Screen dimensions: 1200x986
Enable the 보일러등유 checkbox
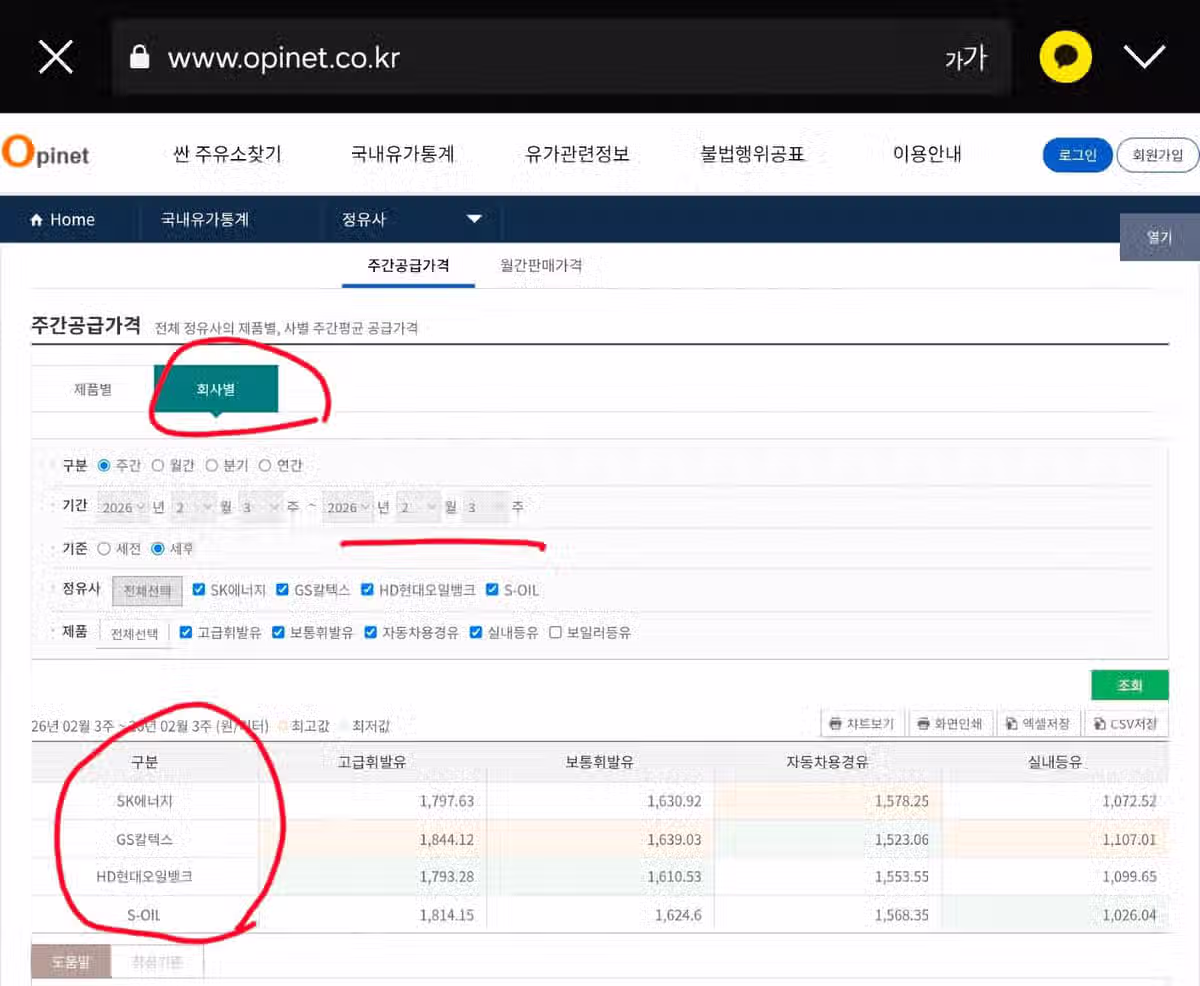coord(555,632)
